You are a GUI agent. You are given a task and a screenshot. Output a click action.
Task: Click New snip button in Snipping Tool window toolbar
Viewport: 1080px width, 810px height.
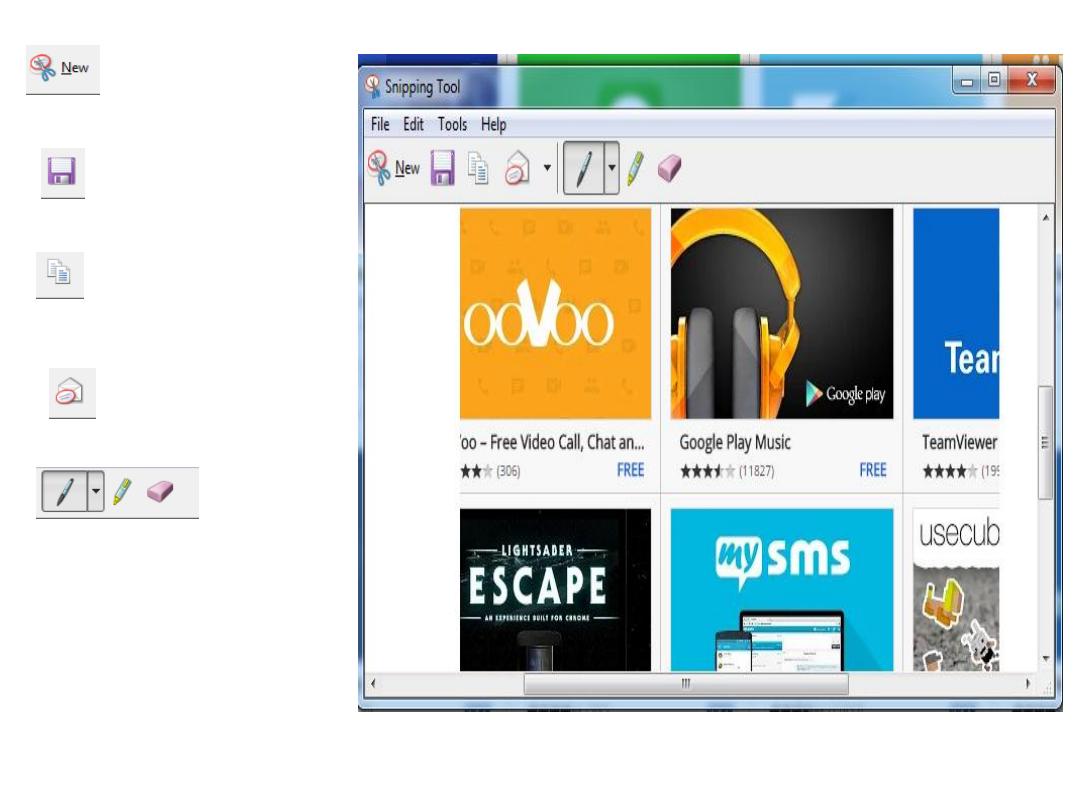(394, 168)
